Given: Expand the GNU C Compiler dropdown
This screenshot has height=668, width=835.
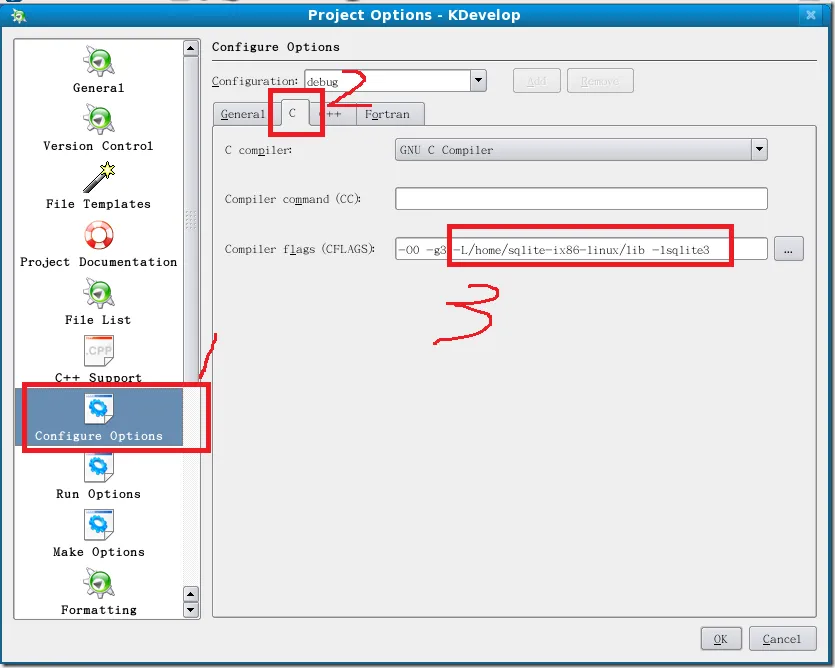Looking at the screenshot, I should pyautogui.click(x=759, y=150).
